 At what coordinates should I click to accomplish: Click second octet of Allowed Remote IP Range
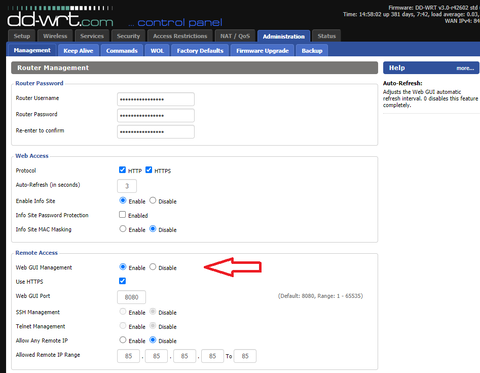pyautogui.click(x=156, y=356)
